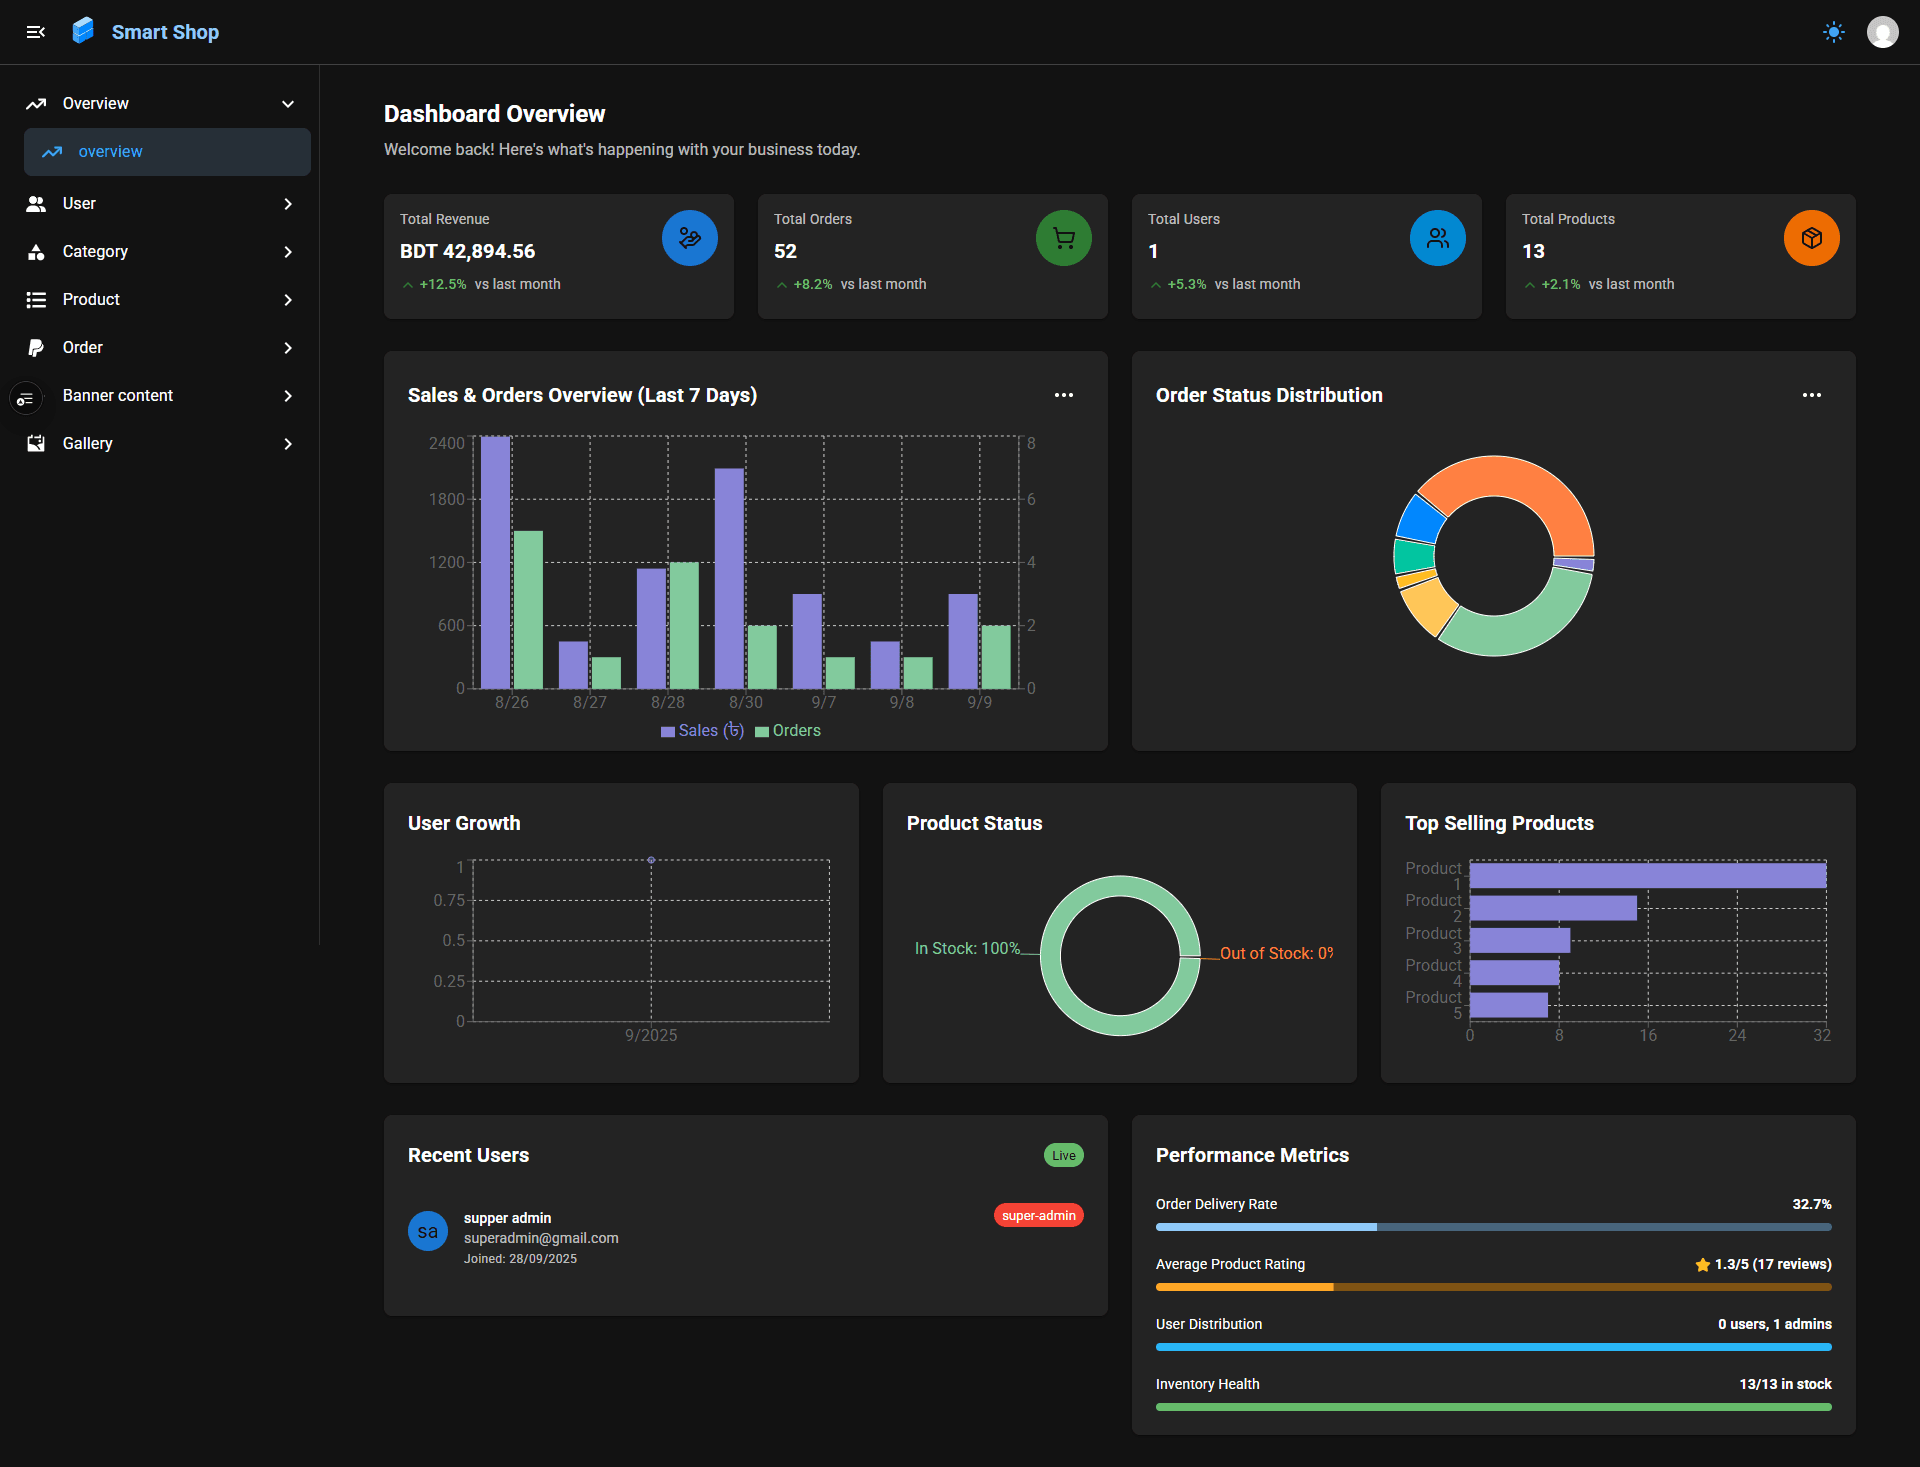Open options menu on Sales & Orders Overview
The image size is (1920, 1467).
tap(1064, 395)
